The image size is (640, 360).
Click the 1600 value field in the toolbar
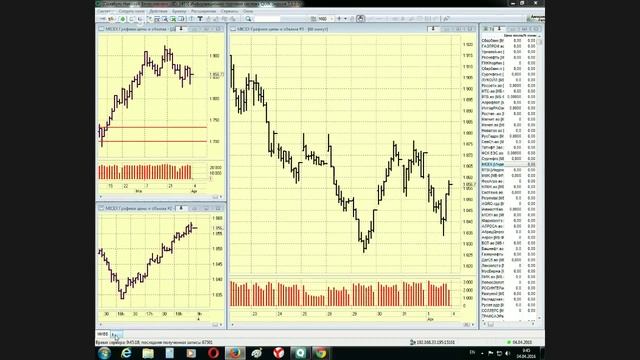click(x=325, y=19)
